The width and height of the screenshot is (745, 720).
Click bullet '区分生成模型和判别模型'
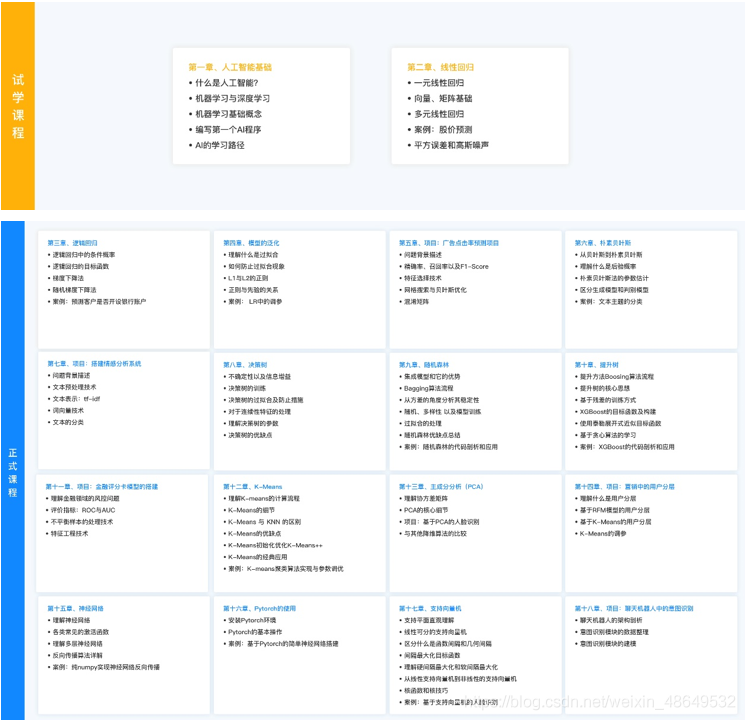click(614, 290)
